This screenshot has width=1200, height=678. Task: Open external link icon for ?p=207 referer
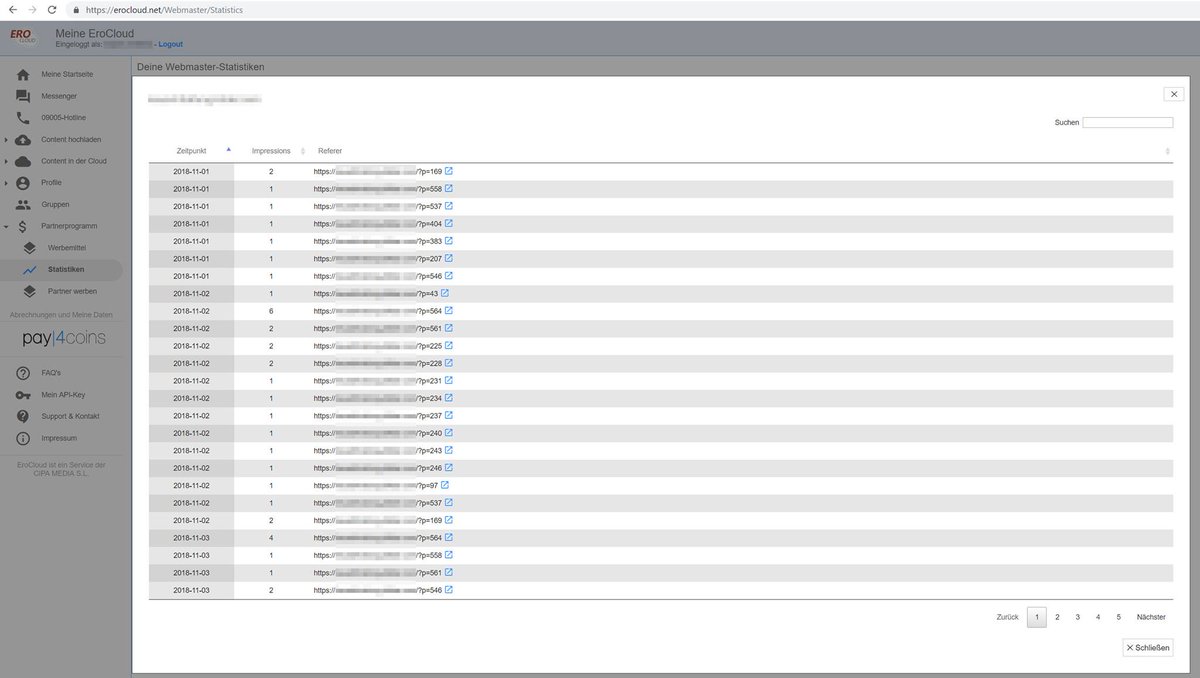click(x=449, y=258)
